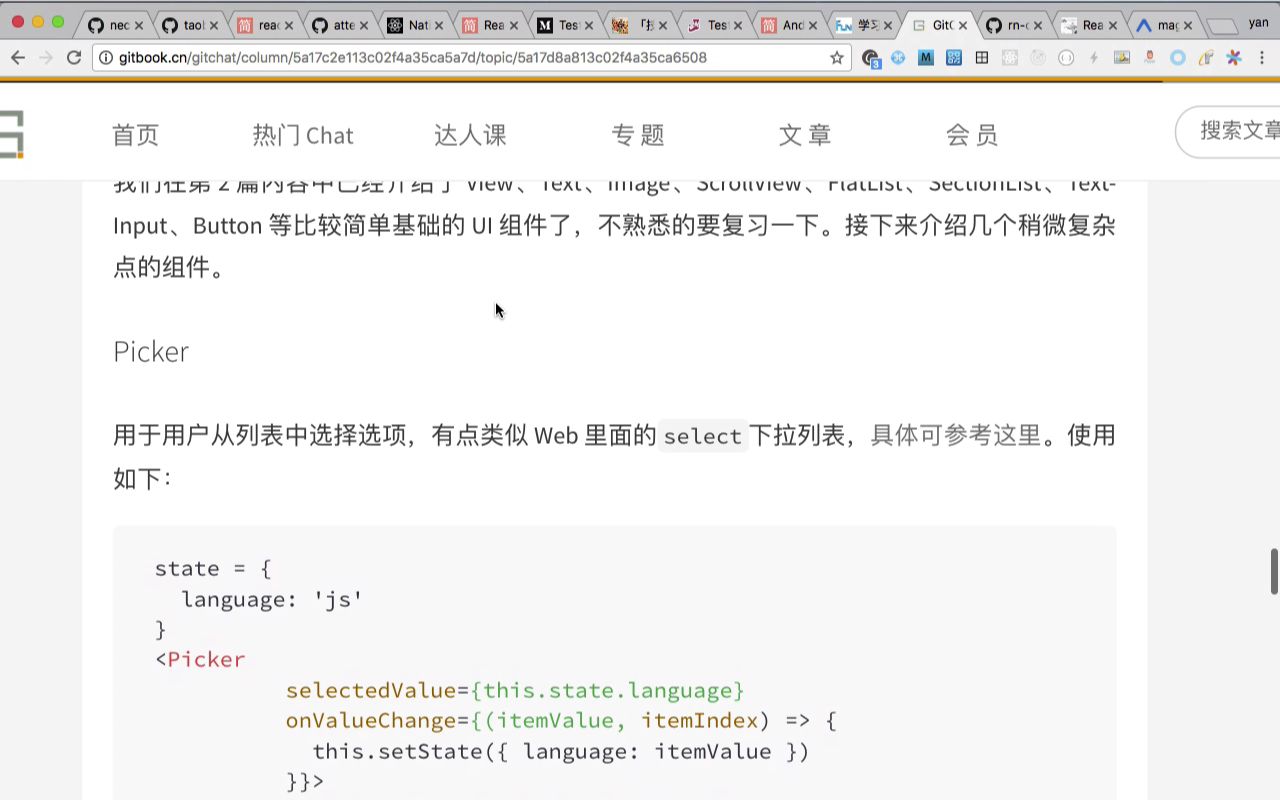Viewport: 1280px width, 800px height.
Task: Click the "language: 'js'" code line
Action: pyautogui.click(x=272, y=599)
